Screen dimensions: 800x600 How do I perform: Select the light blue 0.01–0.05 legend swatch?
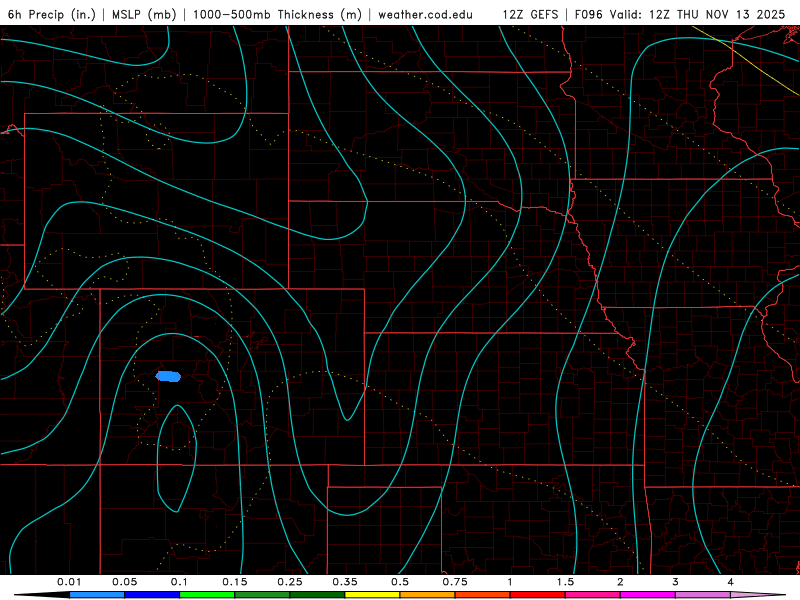tap(97, 595)
